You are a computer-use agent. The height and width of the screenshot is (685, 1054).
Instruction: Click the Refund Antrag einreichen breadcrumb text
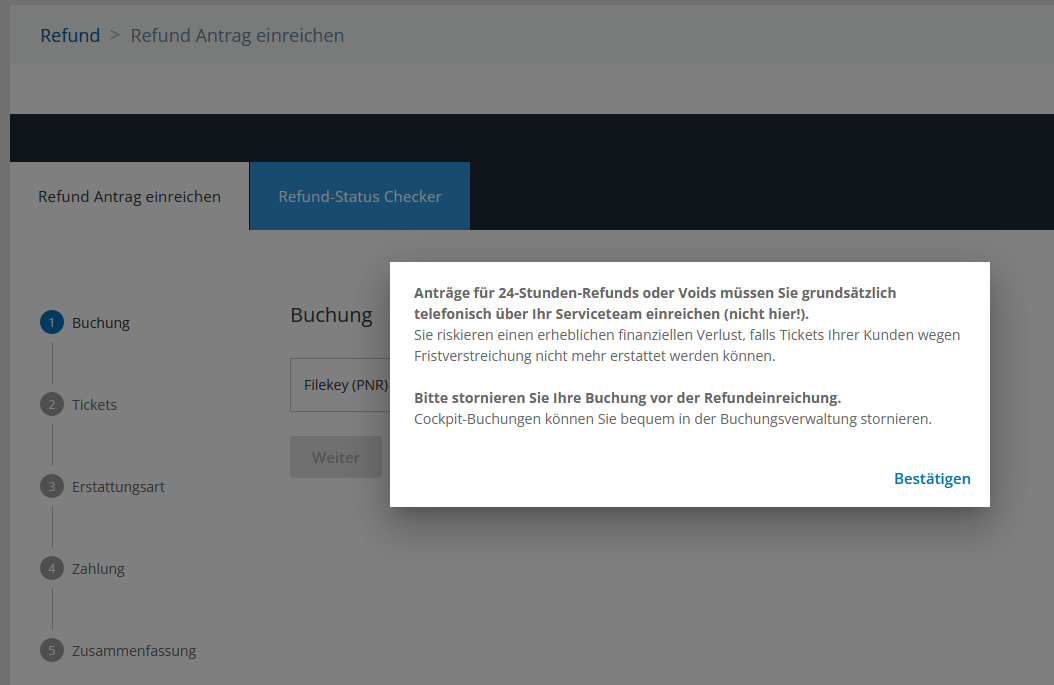pos(237,35)
